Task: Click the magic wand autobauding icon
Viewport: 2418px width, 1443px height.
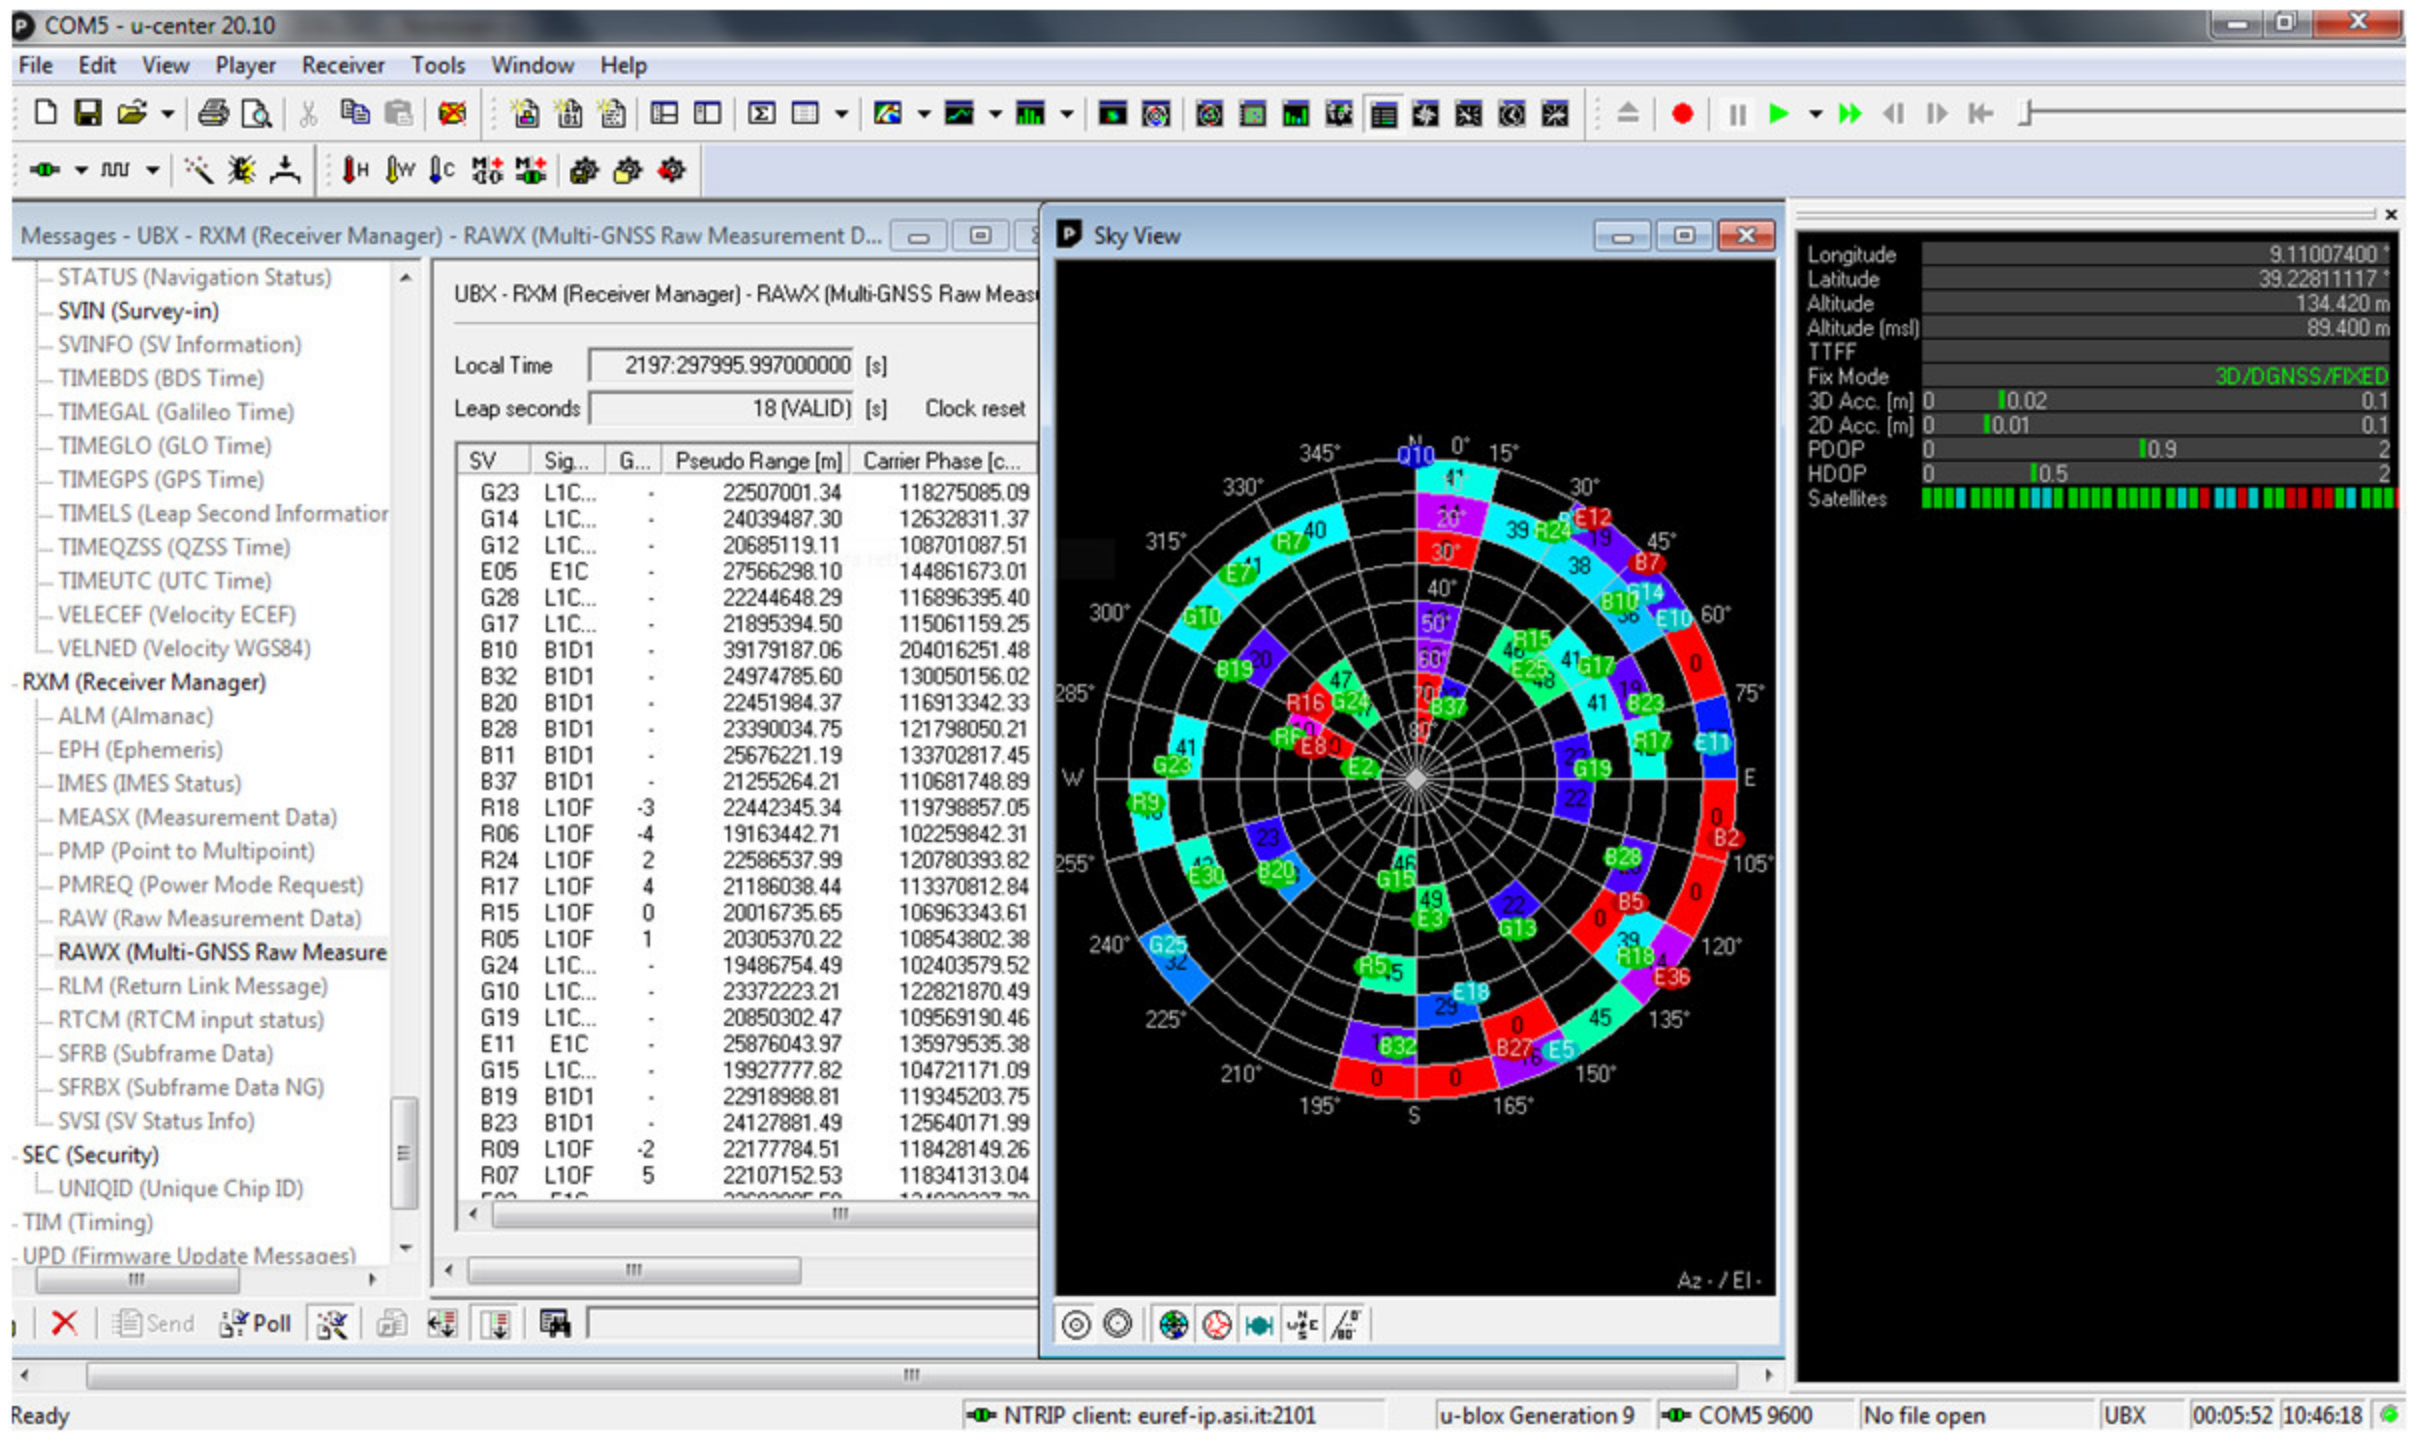Action: click(x=198, y=171)
